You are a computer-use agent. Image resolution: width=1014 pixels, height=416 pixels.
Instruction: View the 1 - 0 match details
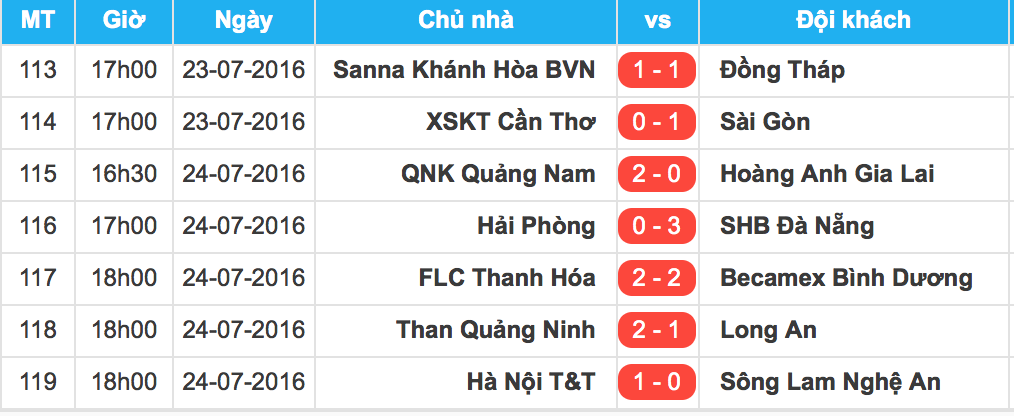click(x=657, y=382)
